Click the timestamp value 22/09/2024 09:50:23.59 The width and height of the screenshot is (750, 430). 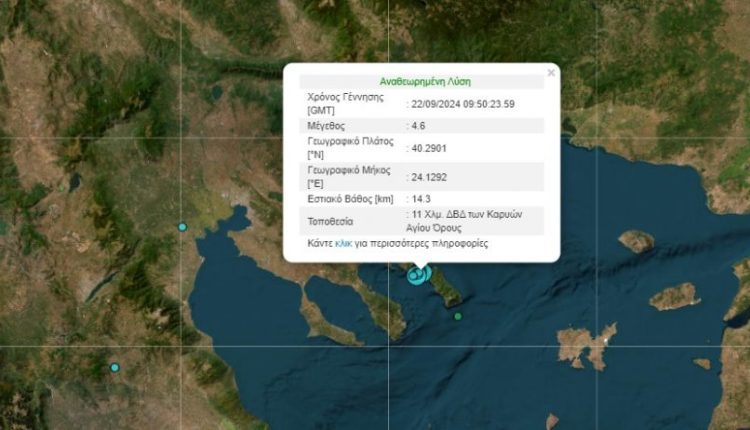[x=463, y=103]
